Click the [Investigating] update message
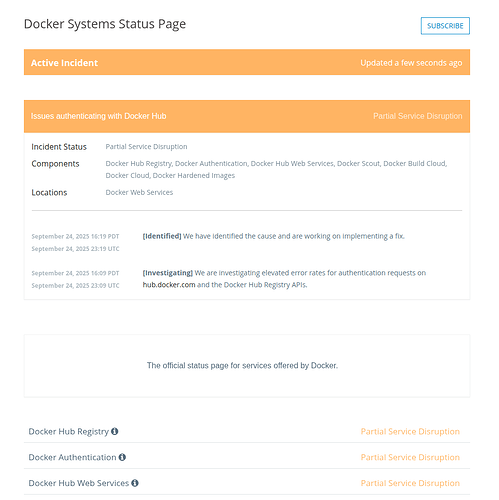Screen dimensions: 499x500 coord(284,279)
